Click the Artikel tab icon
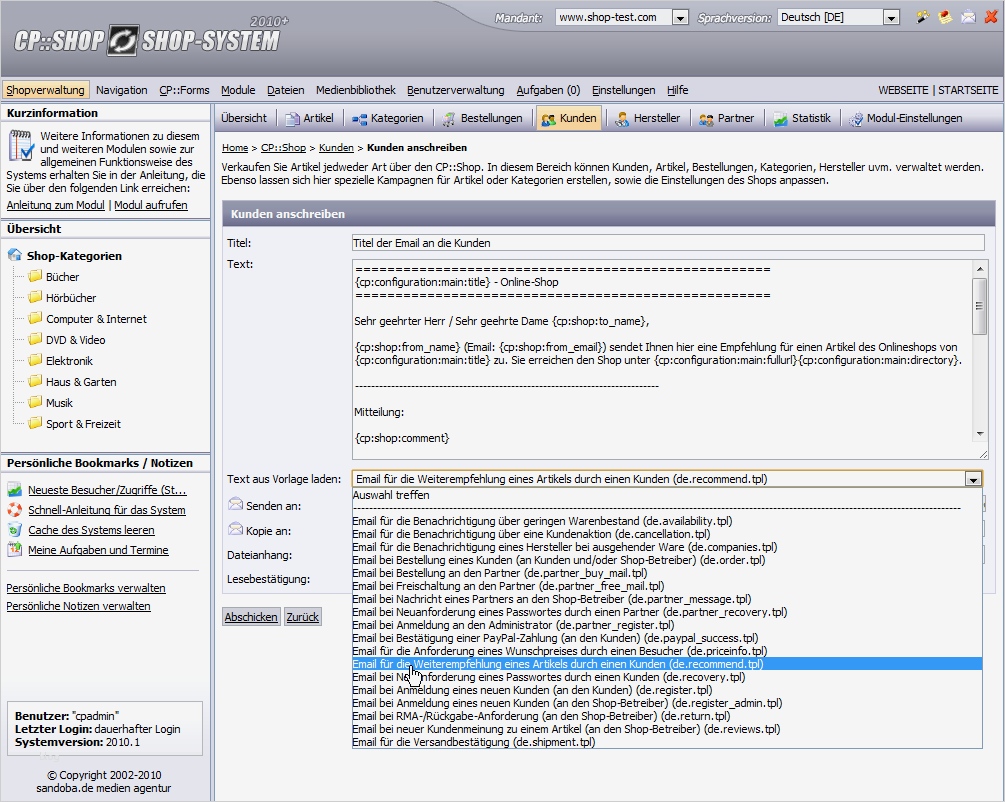This screenshot has width=1005, height=802. [292, 119]
